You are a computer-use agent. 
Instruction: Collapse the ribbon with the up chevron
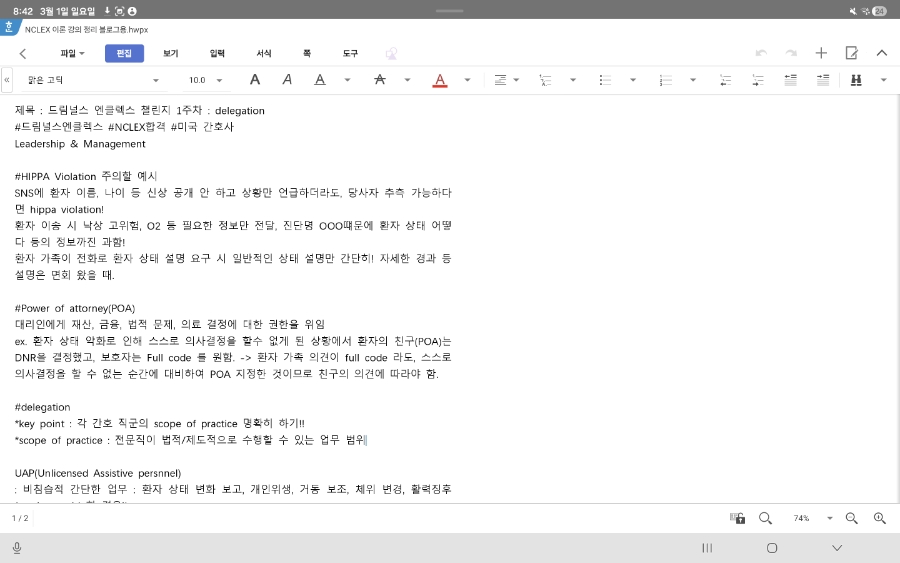point(881,53)
